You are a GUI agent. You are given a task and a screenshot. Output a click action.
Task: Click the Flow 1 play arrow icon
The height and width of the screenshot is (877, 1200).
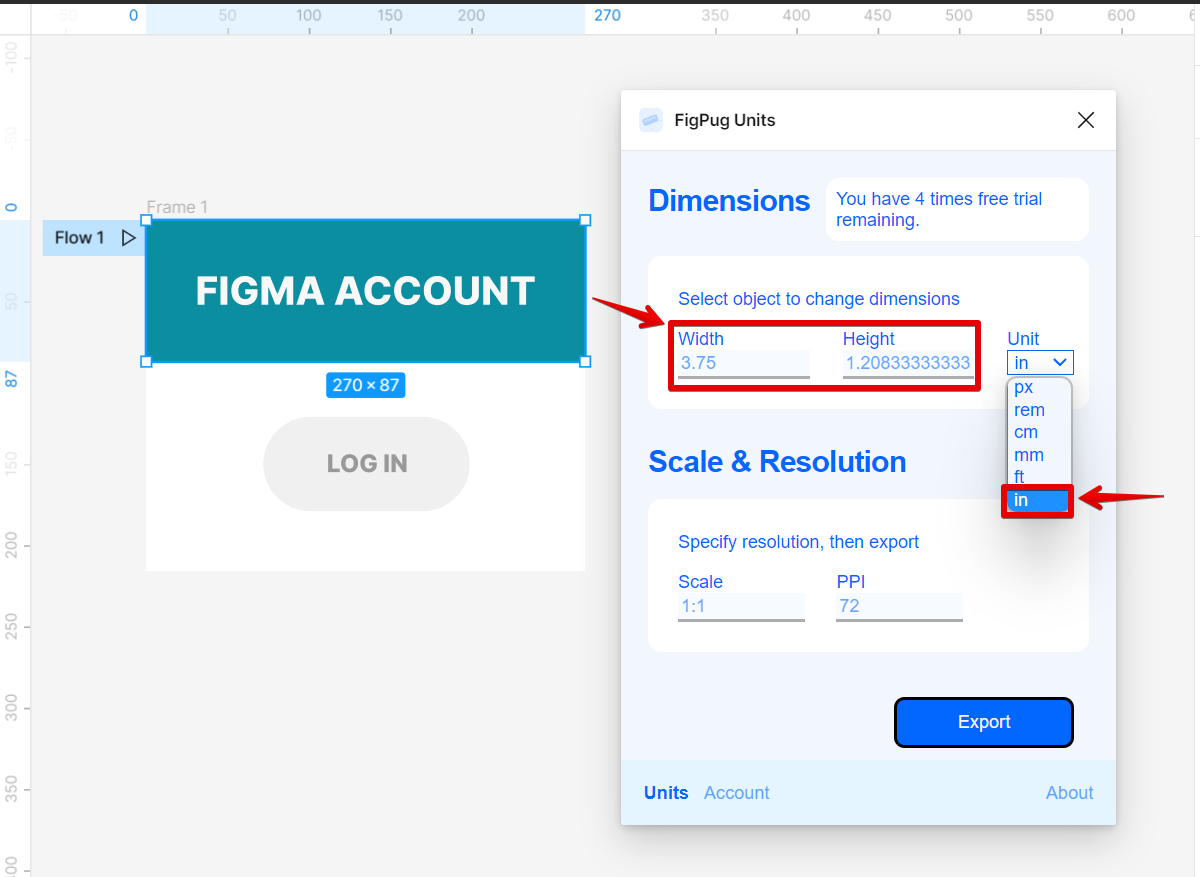[128, 238]
